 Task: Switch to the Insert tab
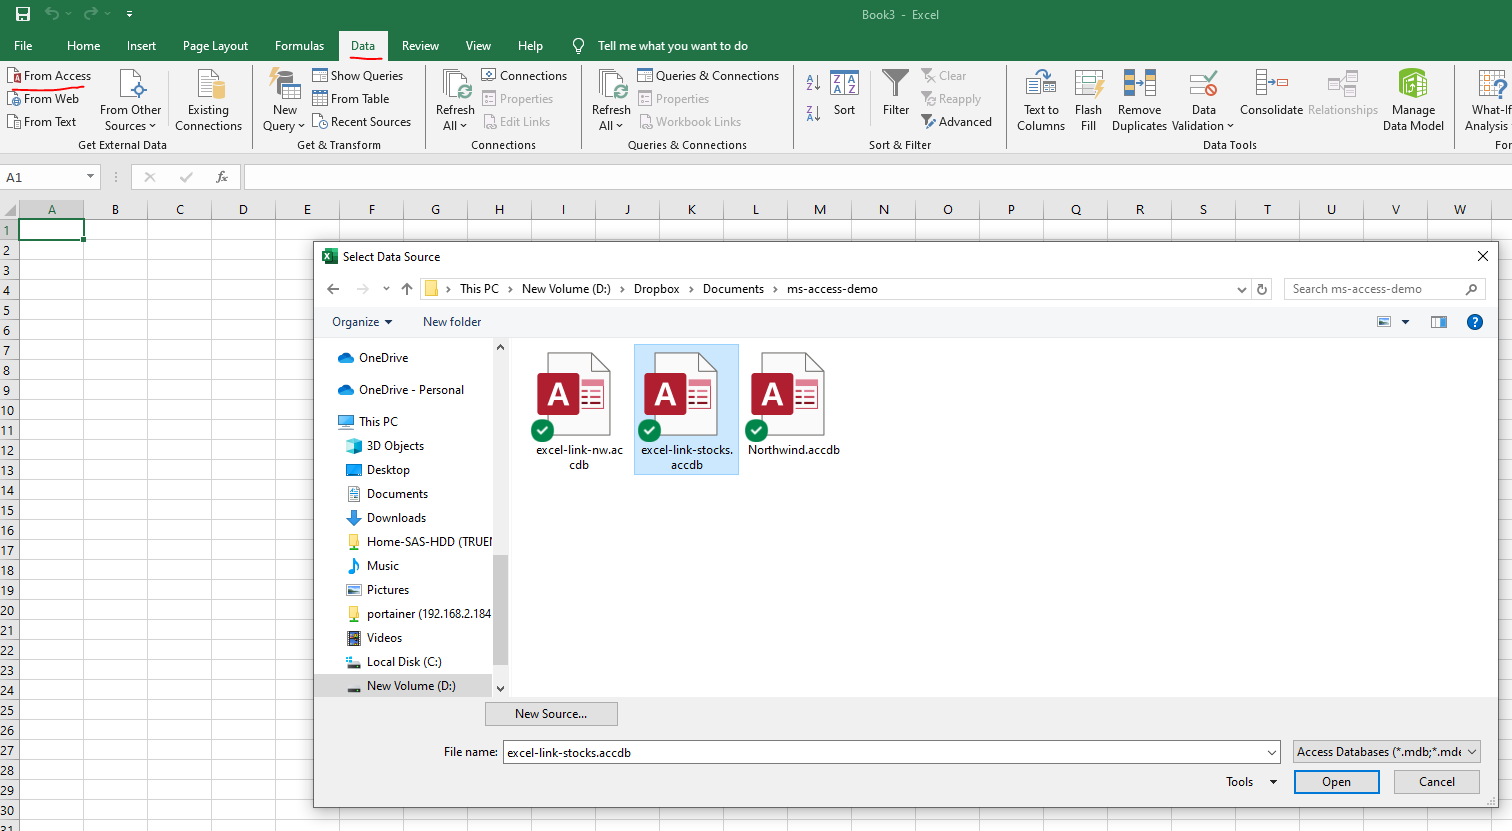[141, 46]
